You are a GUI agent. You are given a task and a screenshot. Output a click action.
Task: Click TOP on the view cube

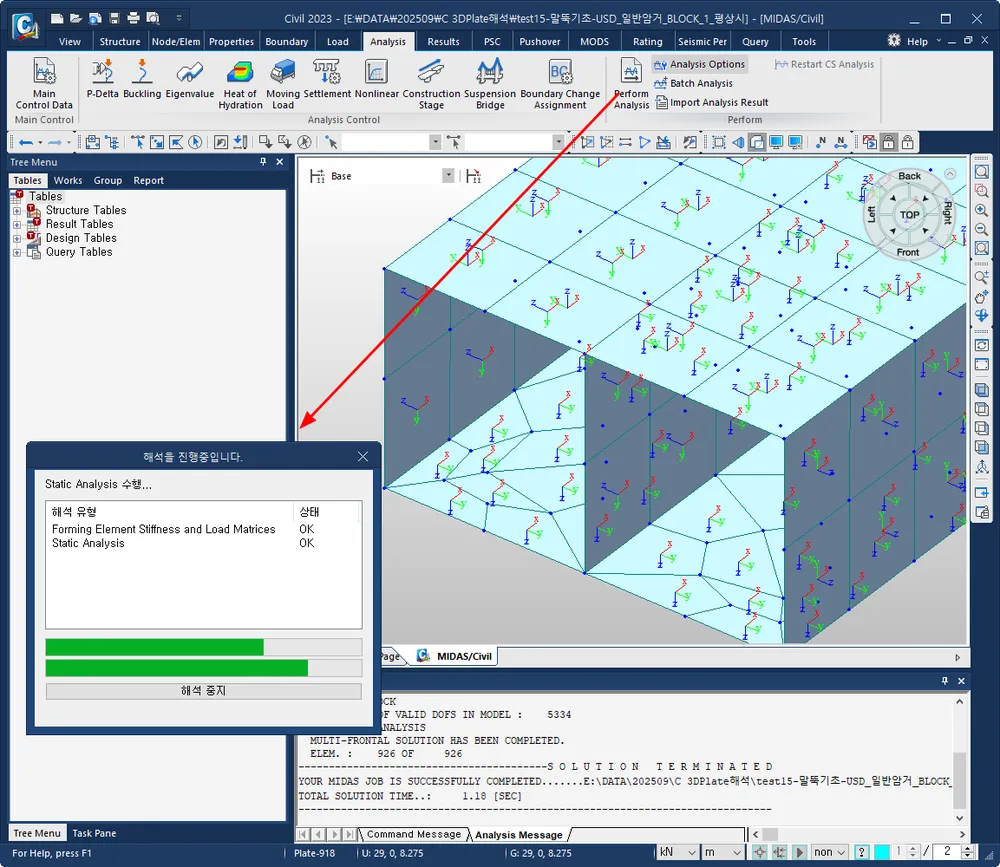(x=909, y=215)
